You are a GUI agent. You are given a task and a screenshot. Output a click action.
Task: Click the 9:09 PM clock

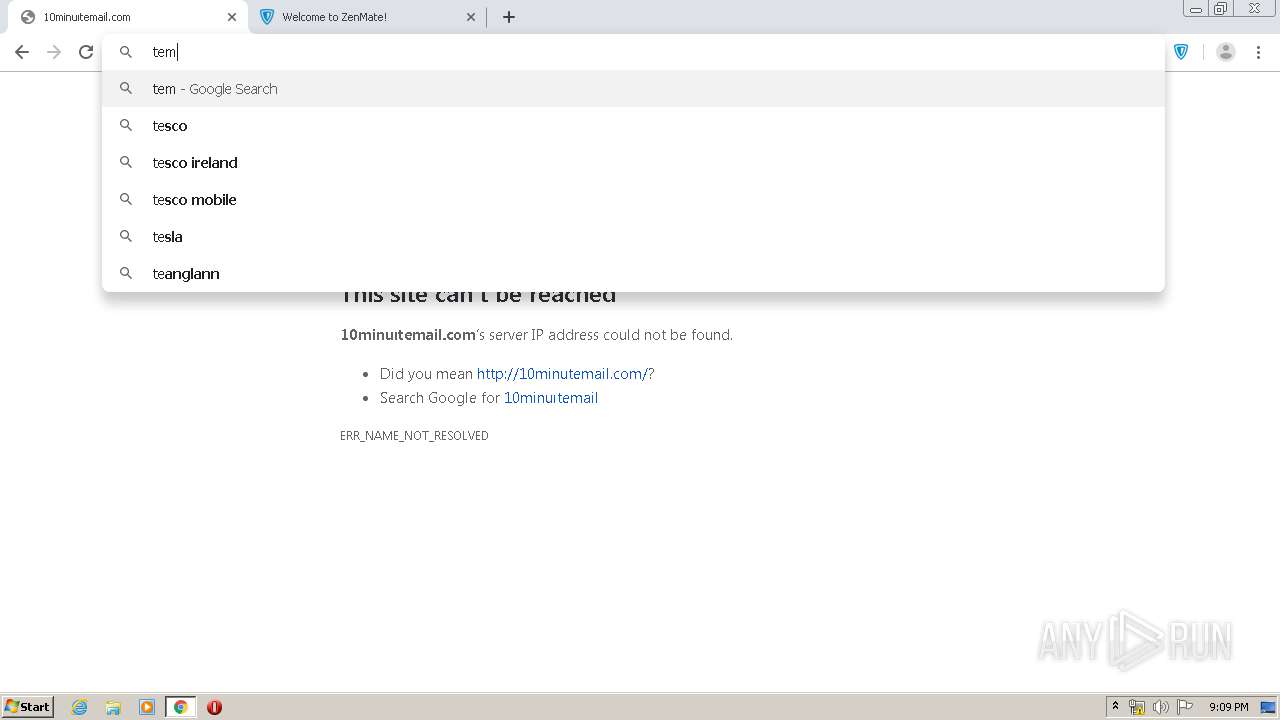tap(1228, 707)
